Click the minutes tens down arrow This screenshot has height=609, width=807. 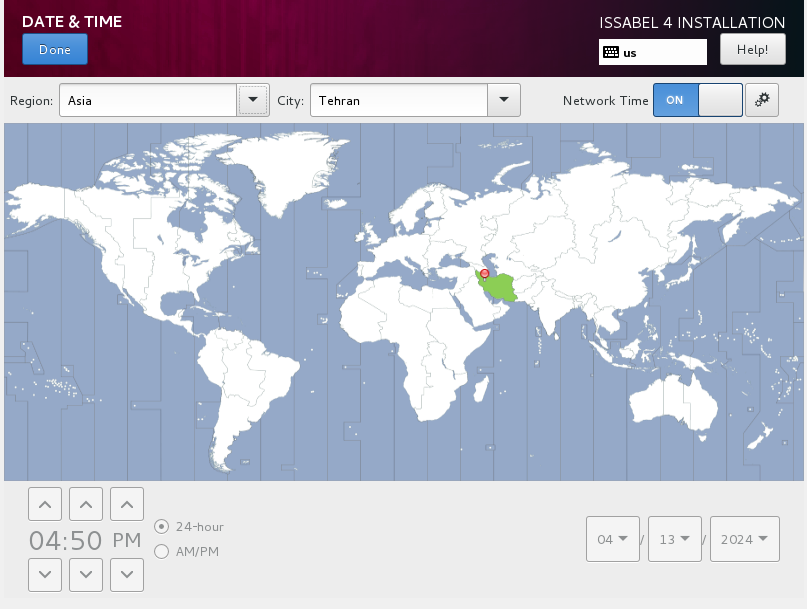coord(86,574)
